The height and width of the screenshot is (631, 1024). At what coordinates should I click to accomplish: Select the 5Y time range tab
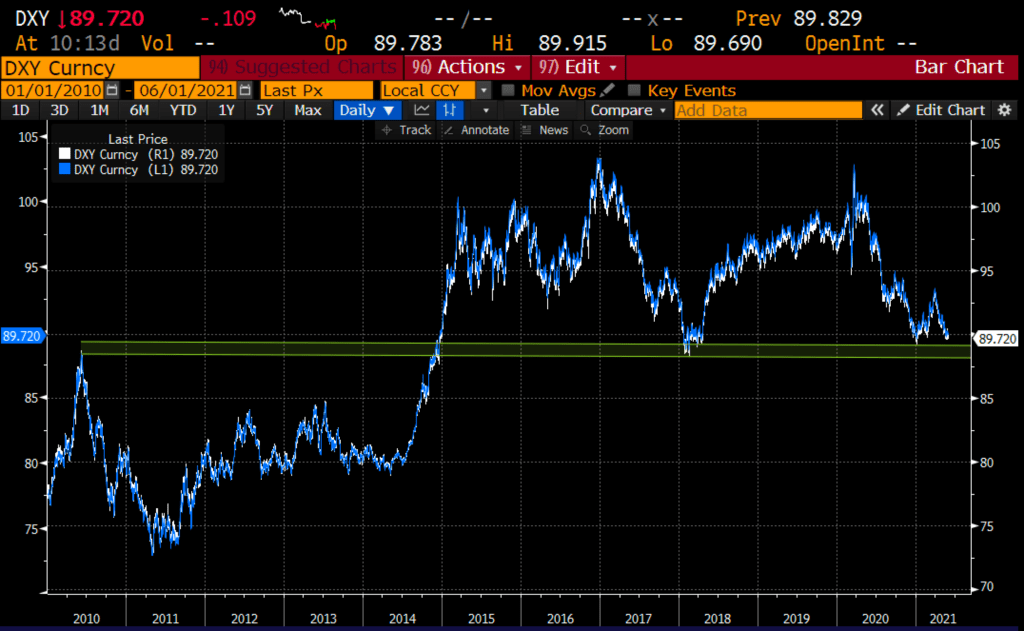264,110
